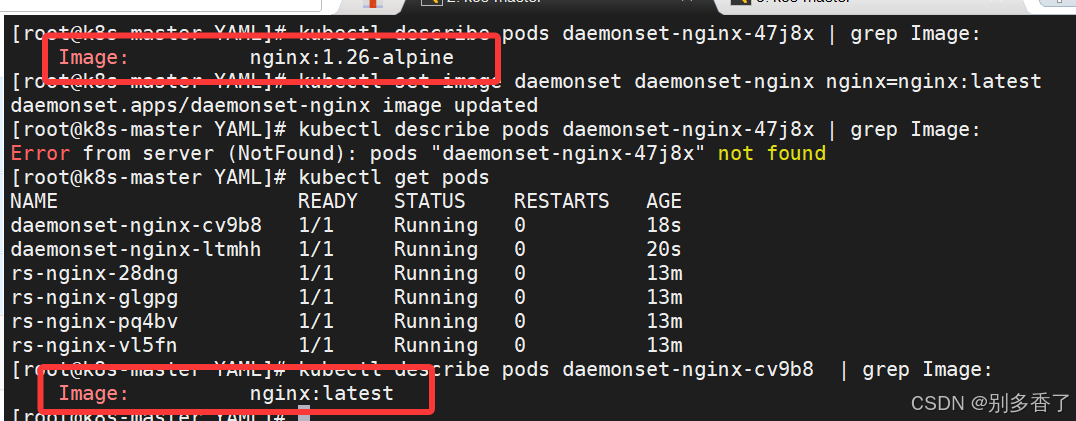Screen dimensions: 1076x421
Task: Click the red 'Error' word in server response
Action: 40,154
